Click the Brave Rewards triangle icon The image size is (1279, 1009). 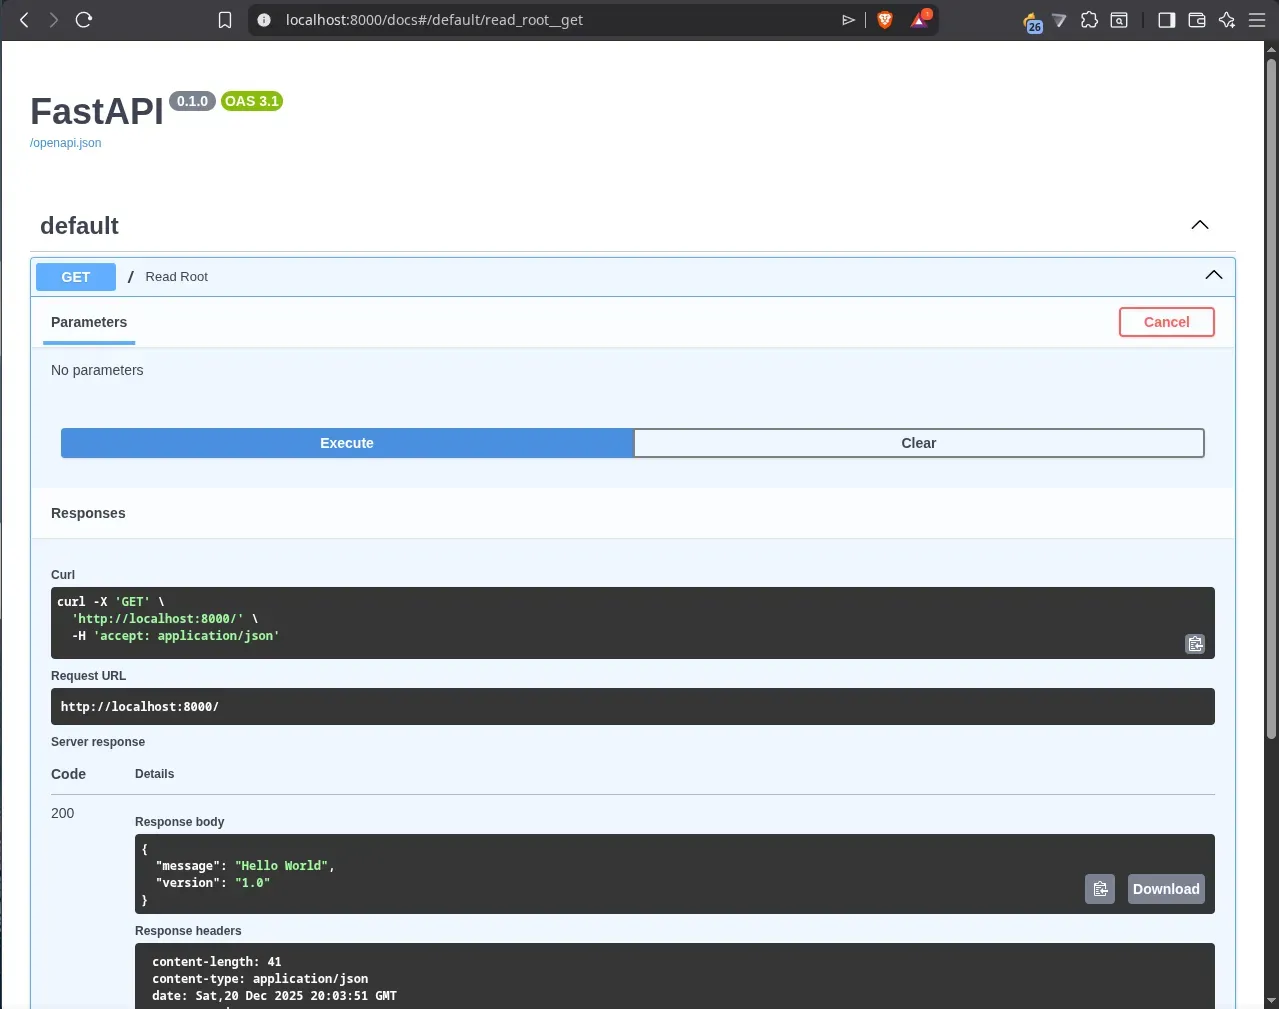pos(919,20)
